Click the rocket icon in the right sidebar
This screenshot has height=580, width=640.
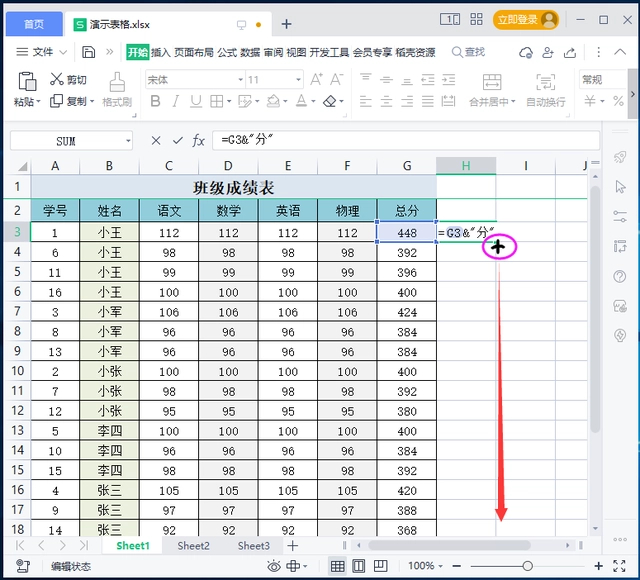pos(619,157)
